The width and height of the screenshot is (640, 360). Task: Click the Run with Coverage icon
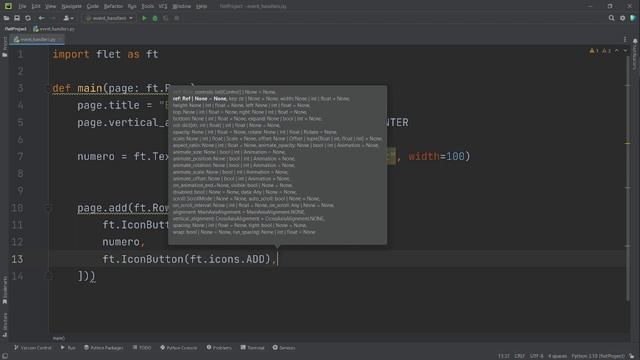[165, 18]
